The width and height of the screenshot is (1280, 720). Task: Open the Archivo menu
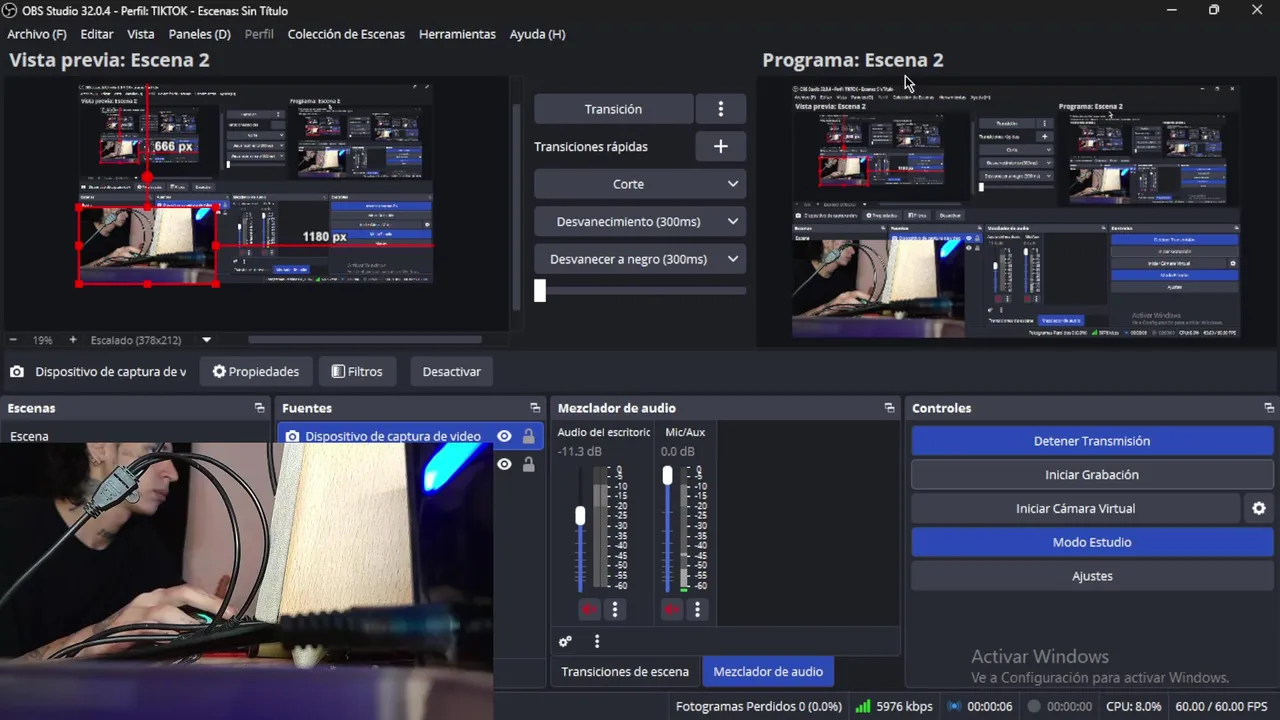coord(37,34)
